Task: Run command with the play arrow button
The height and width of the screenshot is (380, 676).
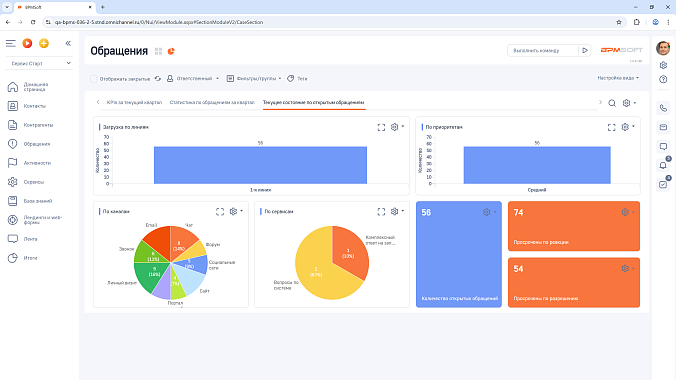Action: [x=585, y=50]
